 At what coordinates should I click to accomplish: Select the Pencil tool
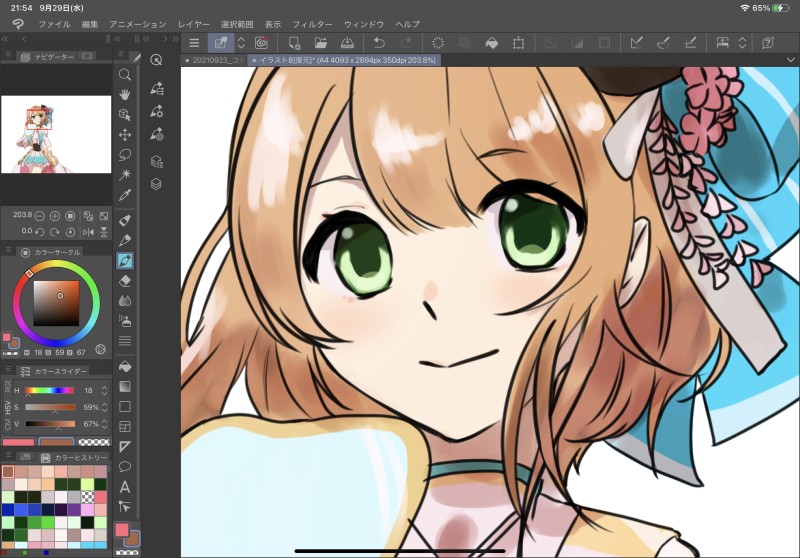124,240
